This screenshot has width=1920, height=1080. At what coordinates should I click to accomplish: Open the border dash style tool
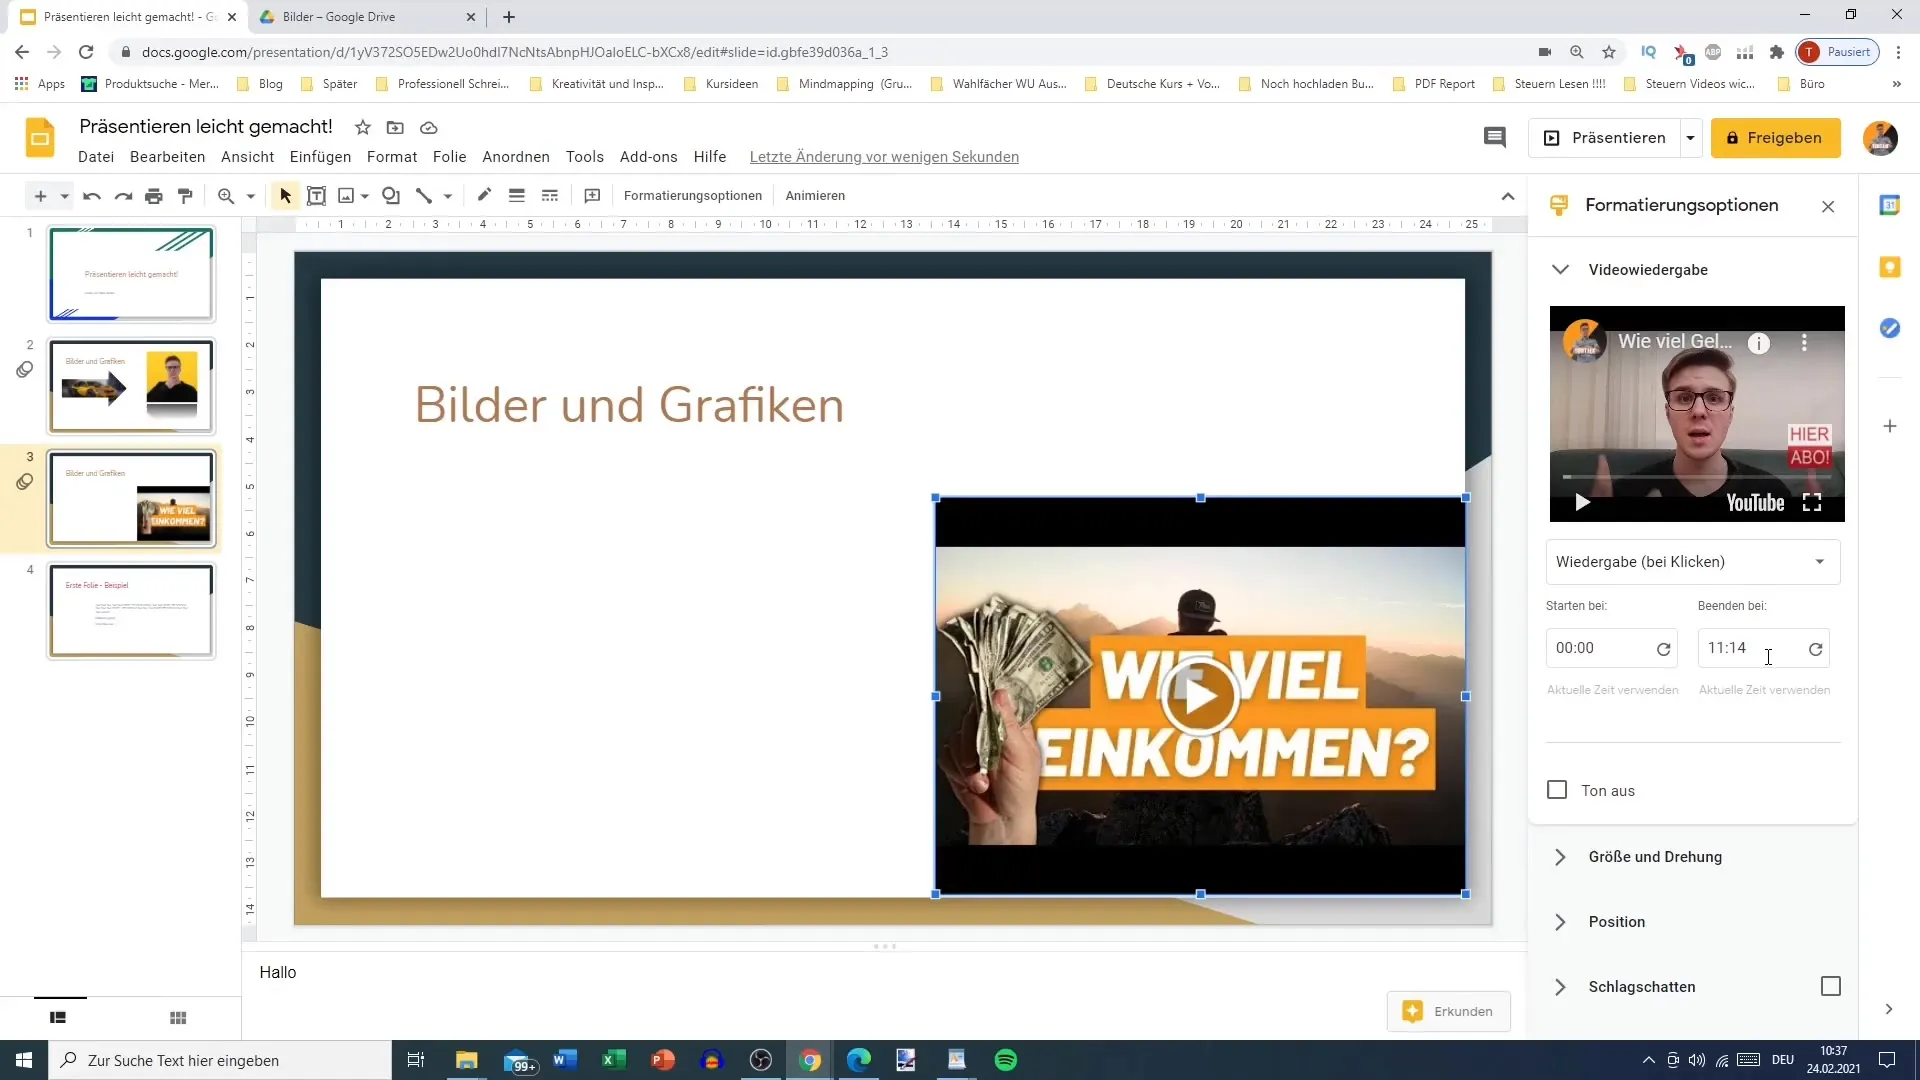pos(550,196)
